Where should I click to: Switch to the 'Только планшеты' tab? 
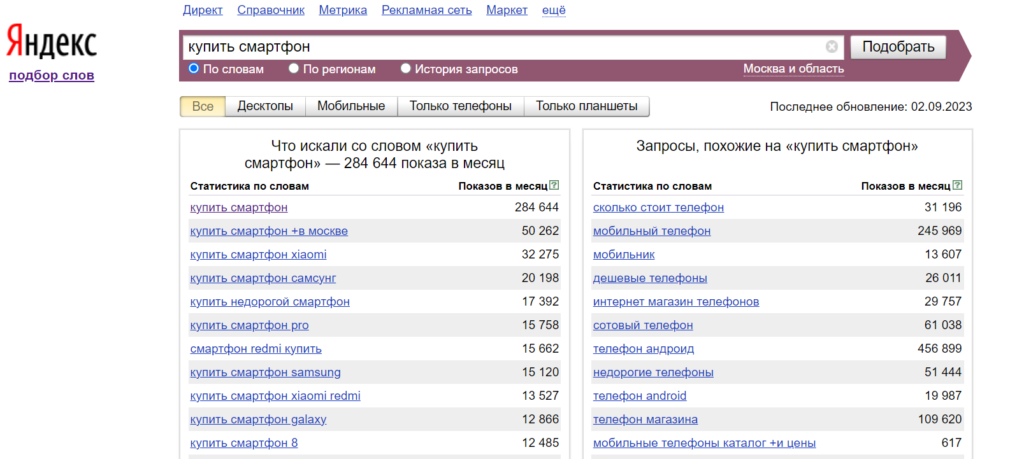[x=586, y=106]
